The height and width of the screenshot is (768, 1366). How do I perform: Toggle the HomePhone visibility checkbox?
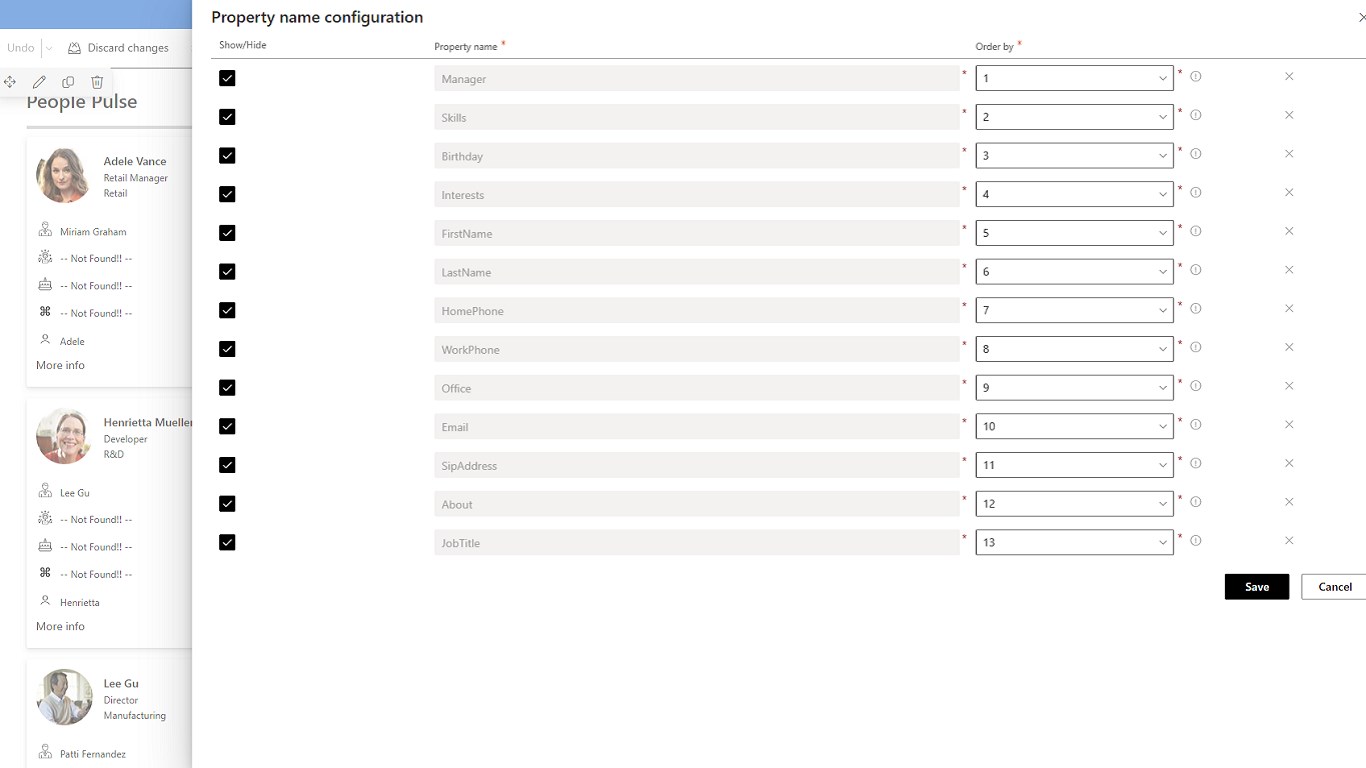[x=227, y=311]
